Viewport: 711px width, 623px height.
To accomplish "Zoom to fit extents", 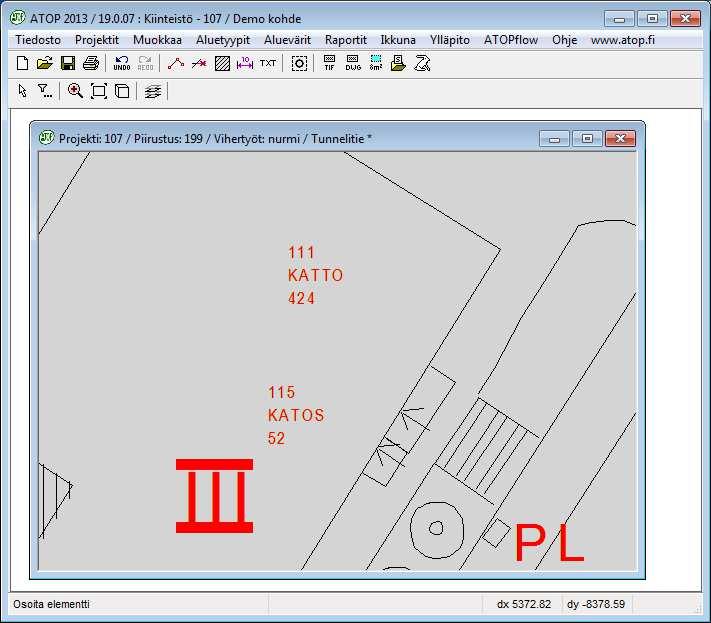I will pyautogui.click(x=99, y=91).
